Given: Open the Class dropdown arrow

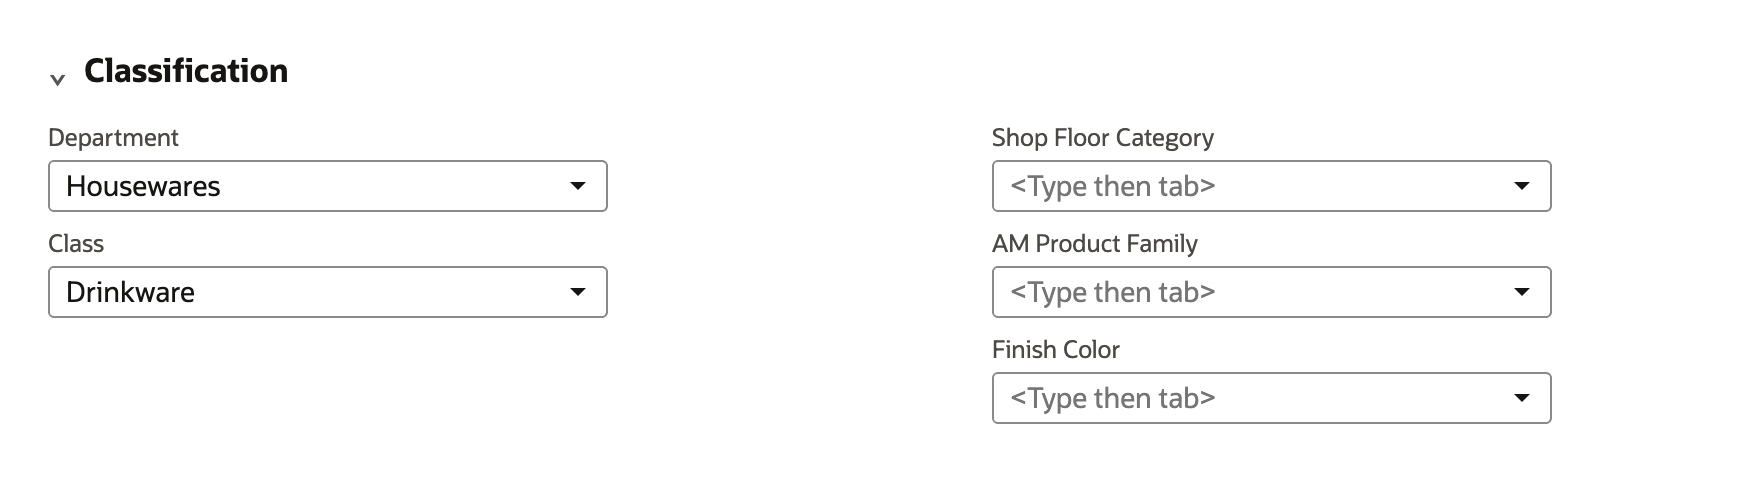Looking at the screenshot, I should tap(577, 292).
